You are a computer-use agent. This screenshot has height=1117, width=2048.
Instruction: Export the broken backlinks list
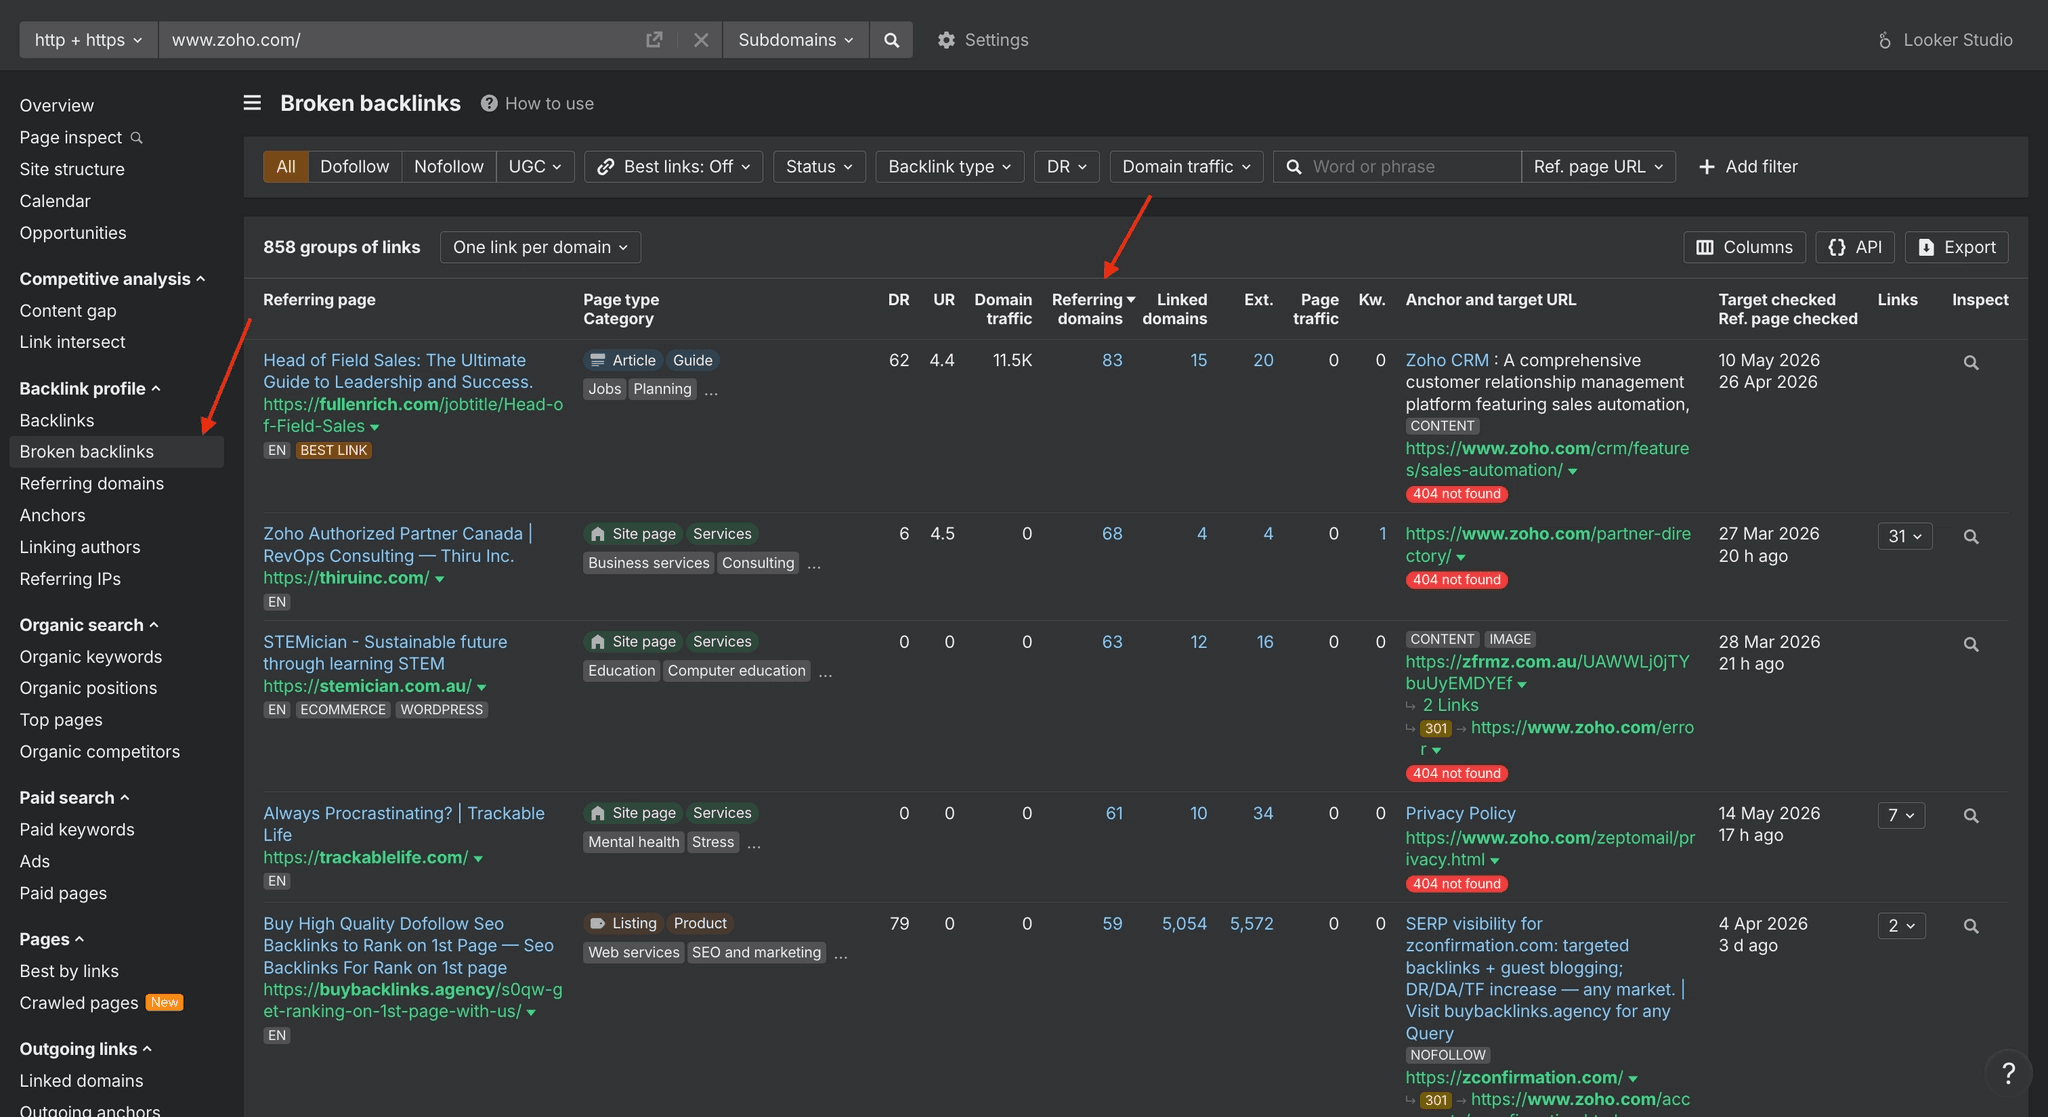[1956, 247]
